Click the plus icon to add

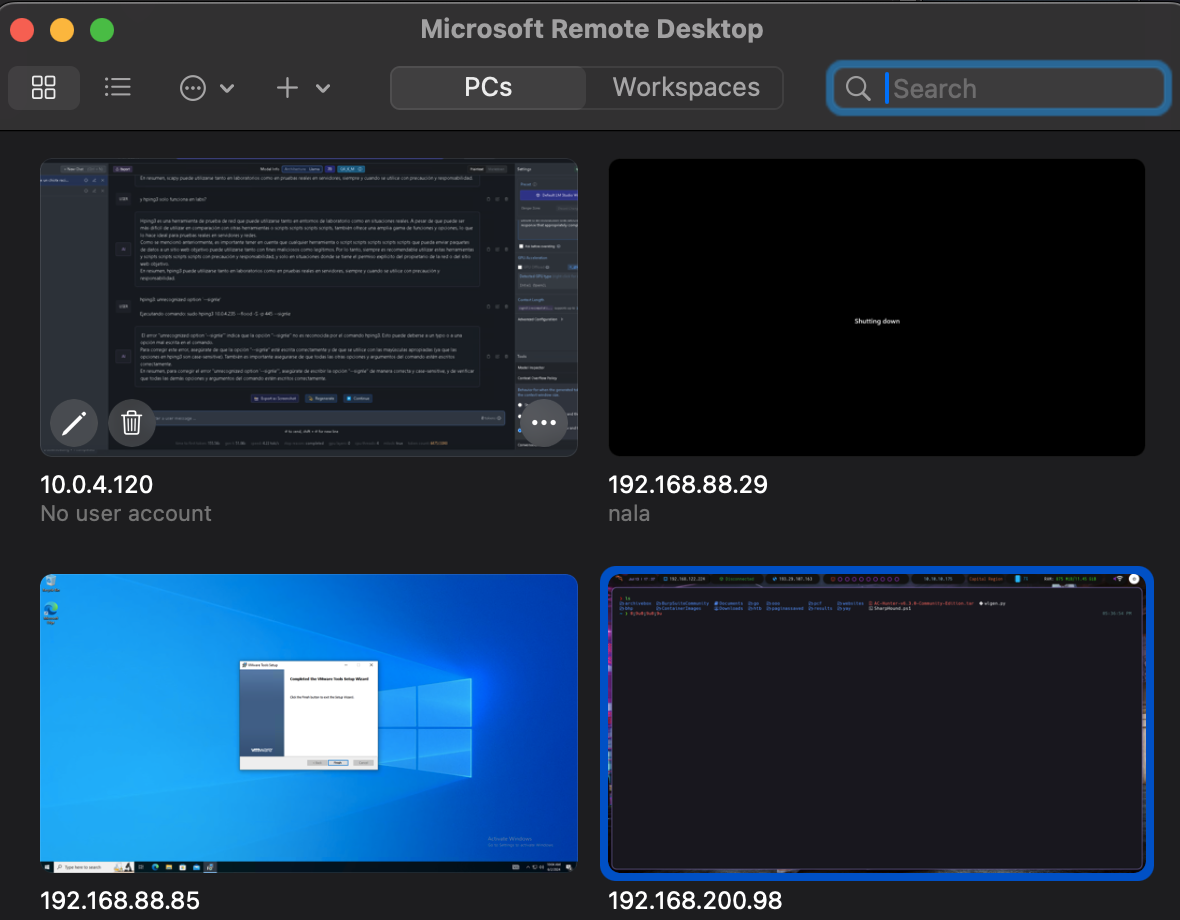287,88
